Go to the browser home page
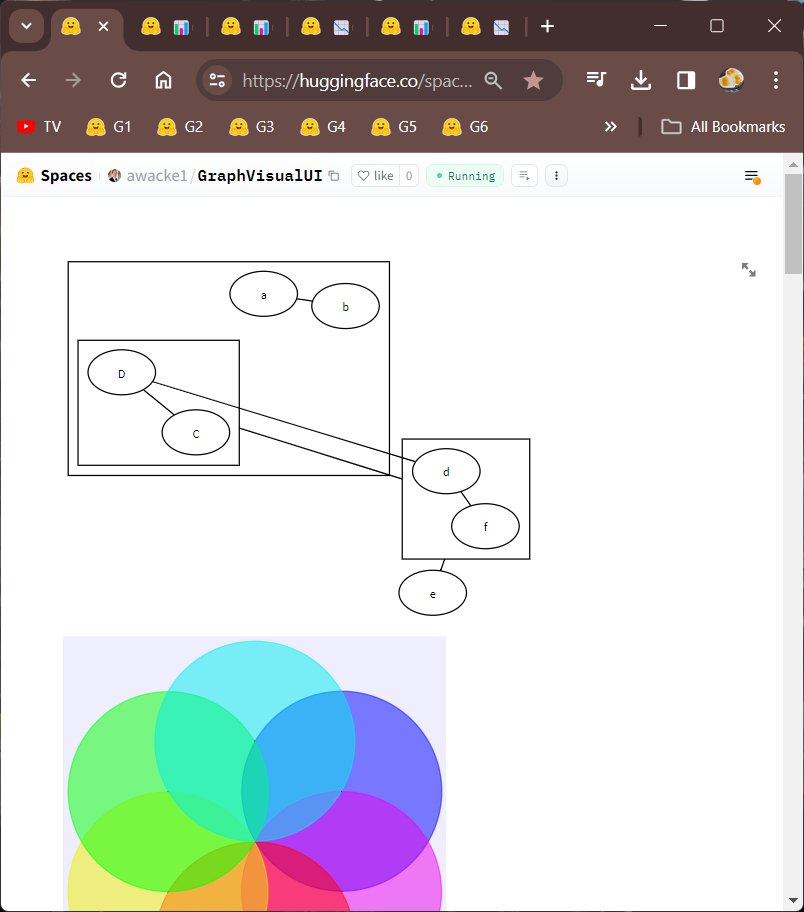 click(x=163, y=81)
